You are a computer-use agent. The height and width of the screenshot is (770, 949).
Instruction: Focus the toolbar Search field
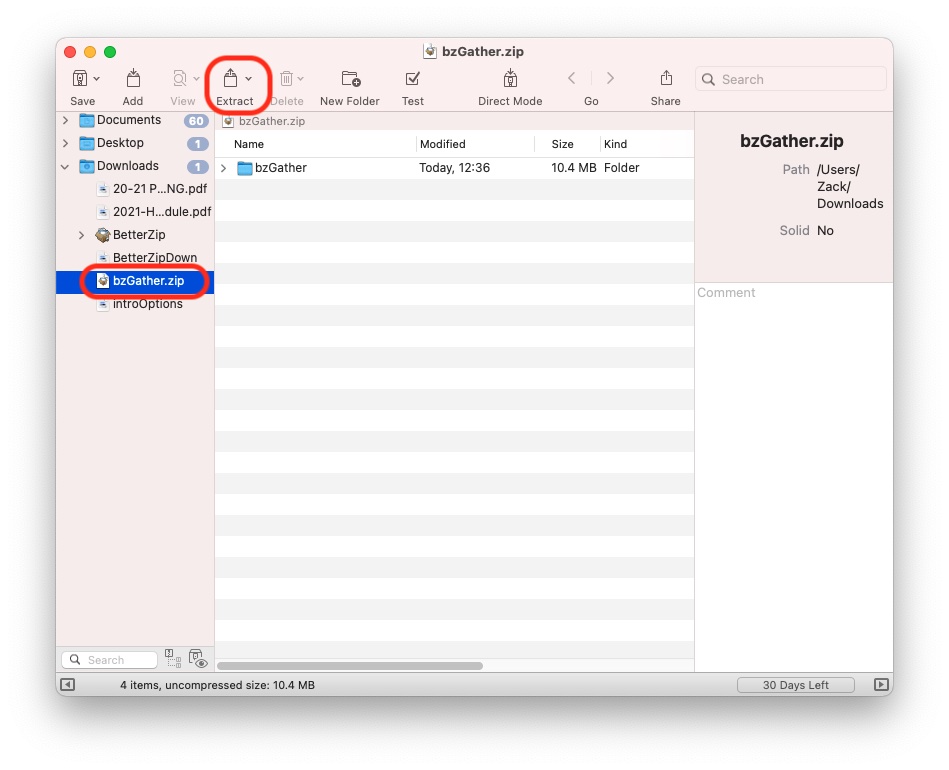[790, 79]
